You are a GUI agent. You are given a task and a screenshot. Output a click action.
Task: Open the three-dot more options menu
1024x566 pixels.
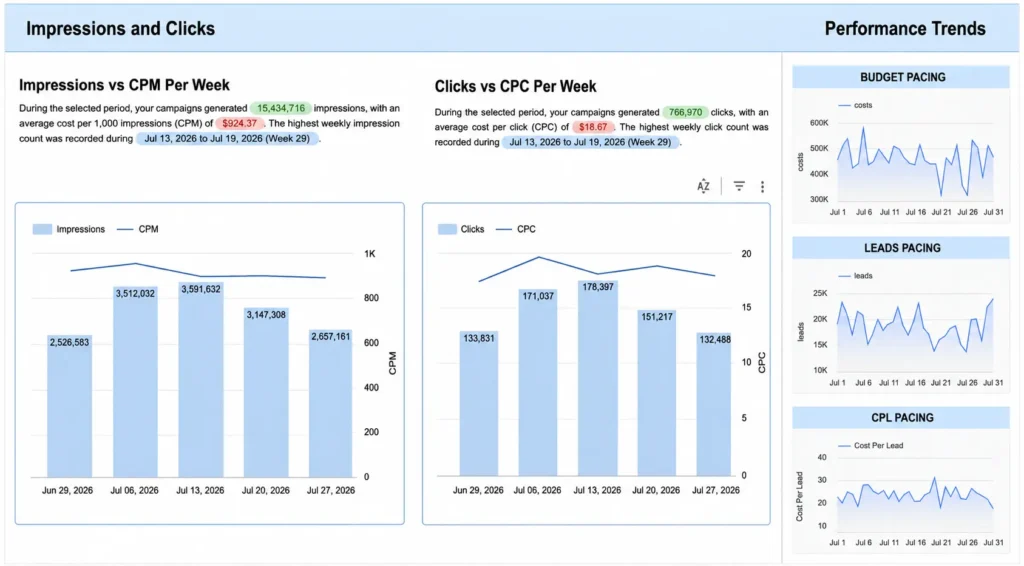point(762,187)
